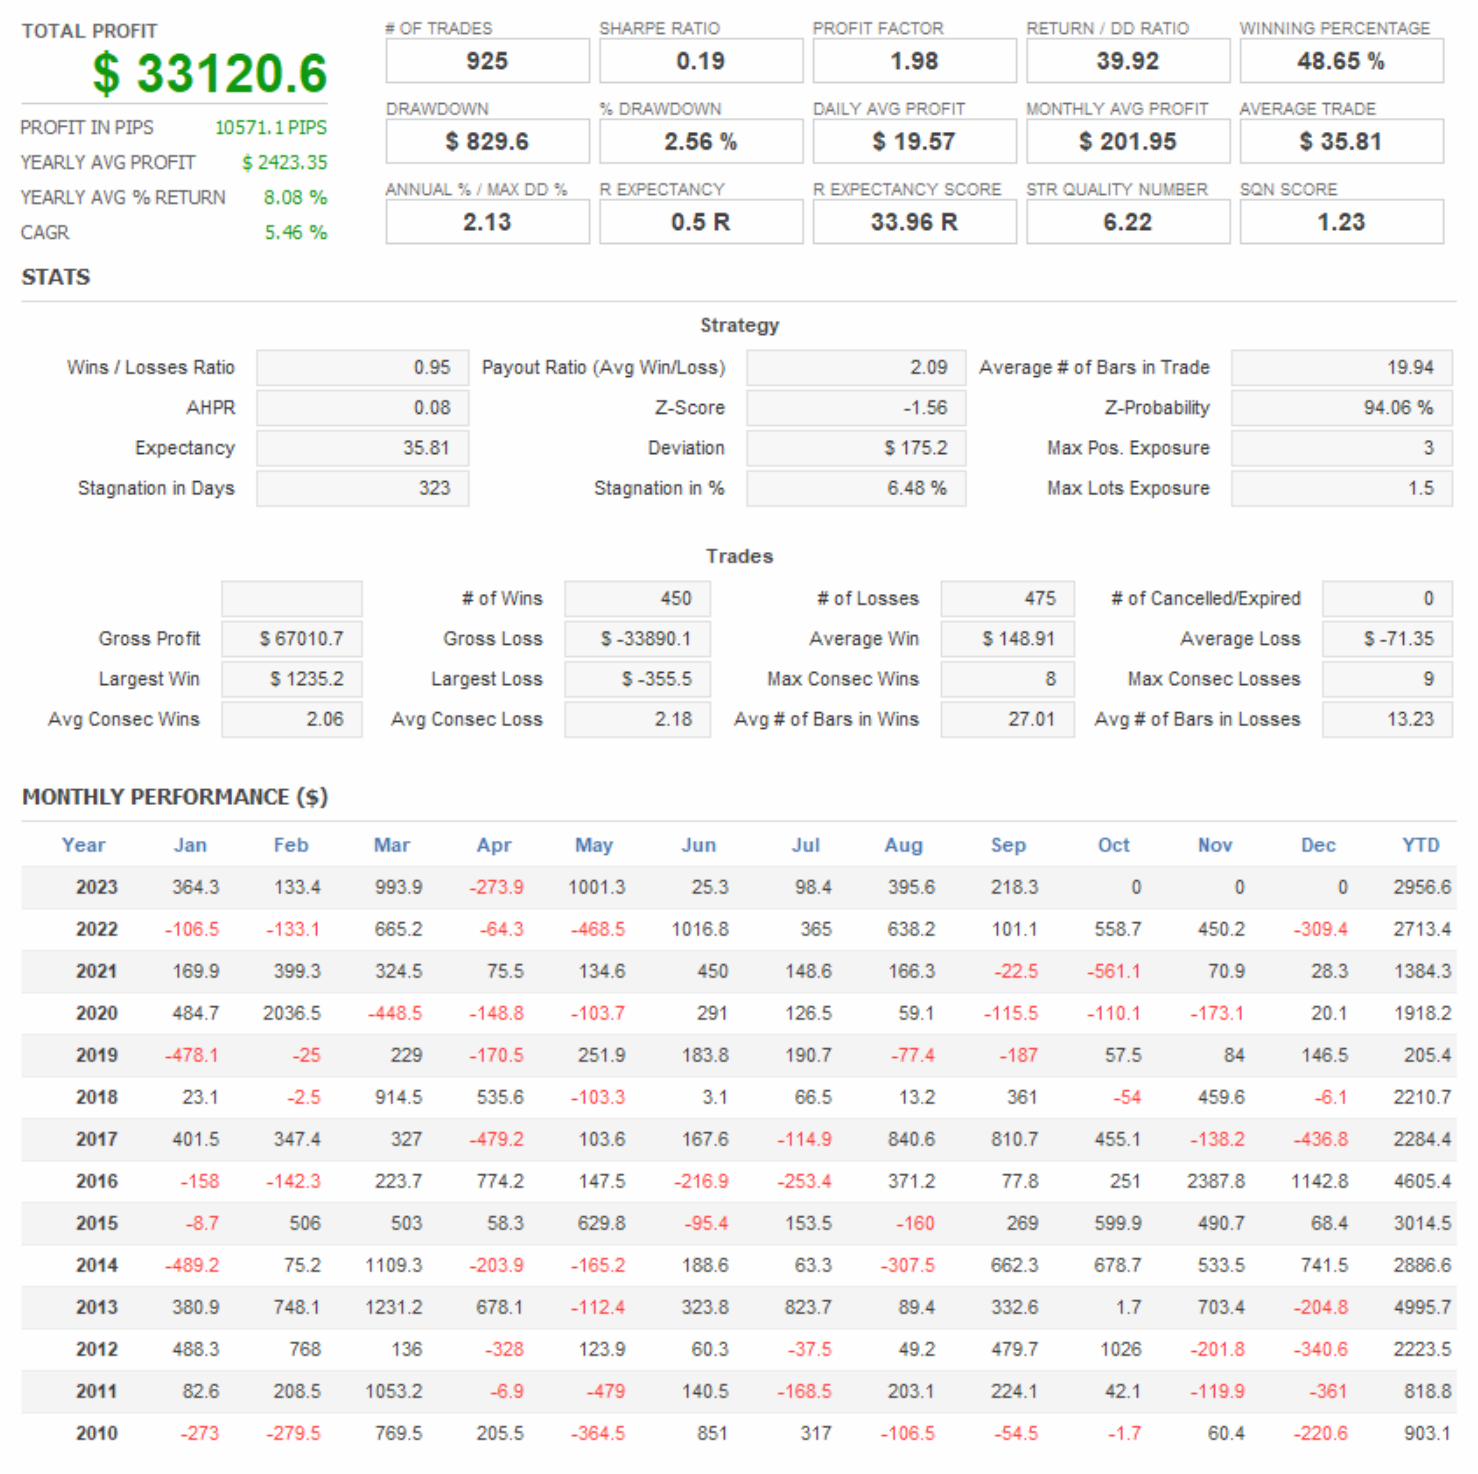Select the May column header
The image size is (1478, 1474).
594,845
